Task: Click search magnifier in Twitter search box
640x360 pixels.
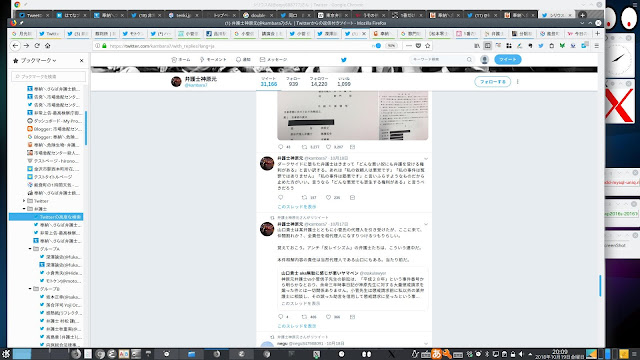Action: pos(469,60)
